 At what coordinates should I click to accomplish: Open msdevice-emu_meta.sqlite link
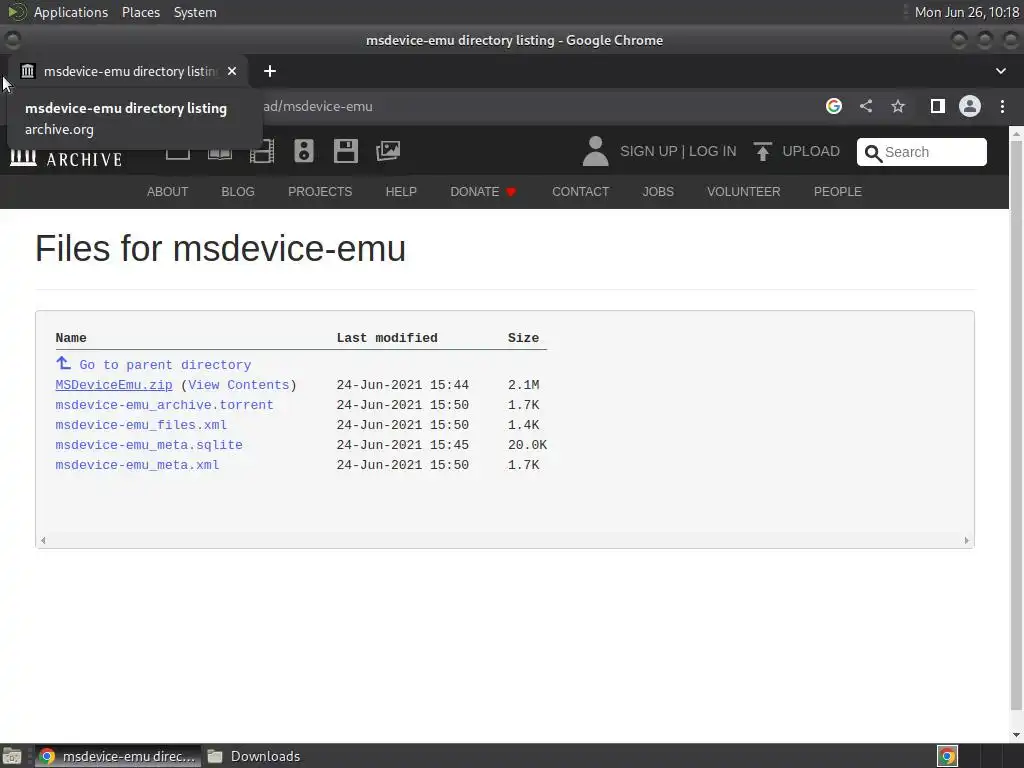coord(149,445)
